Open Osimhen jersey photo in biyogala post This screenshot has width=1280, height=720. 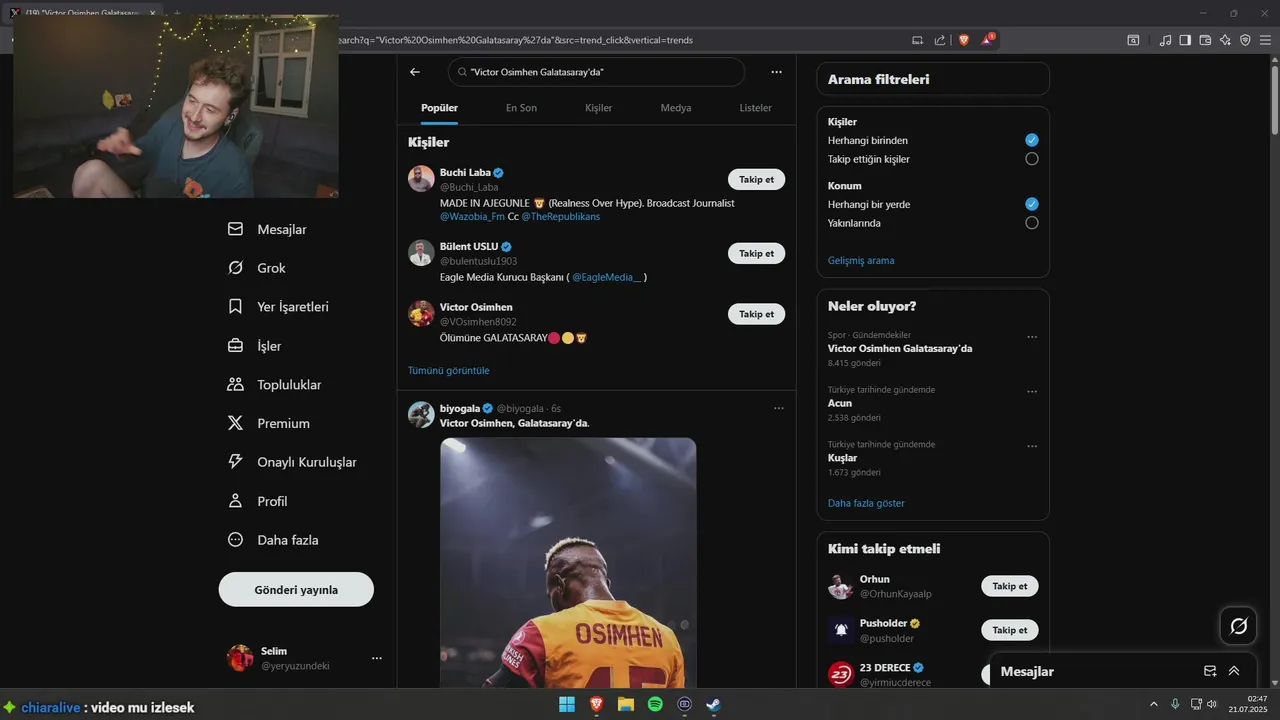coord(568,561)
